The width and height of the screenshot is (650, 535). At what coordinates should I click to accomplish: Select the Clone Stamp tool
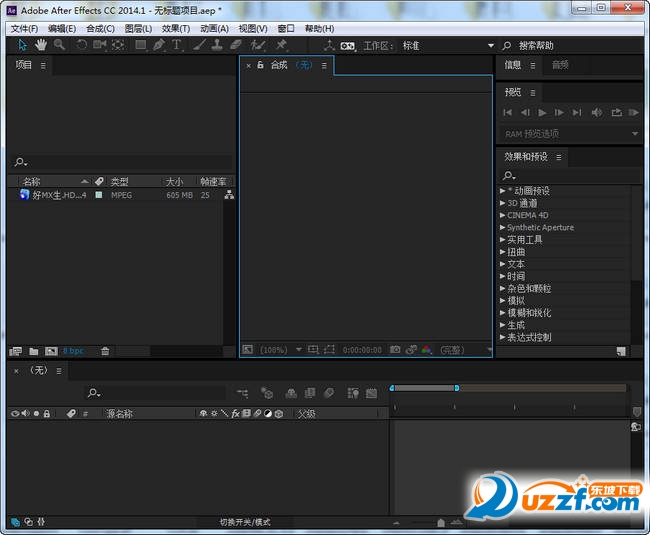217,45
